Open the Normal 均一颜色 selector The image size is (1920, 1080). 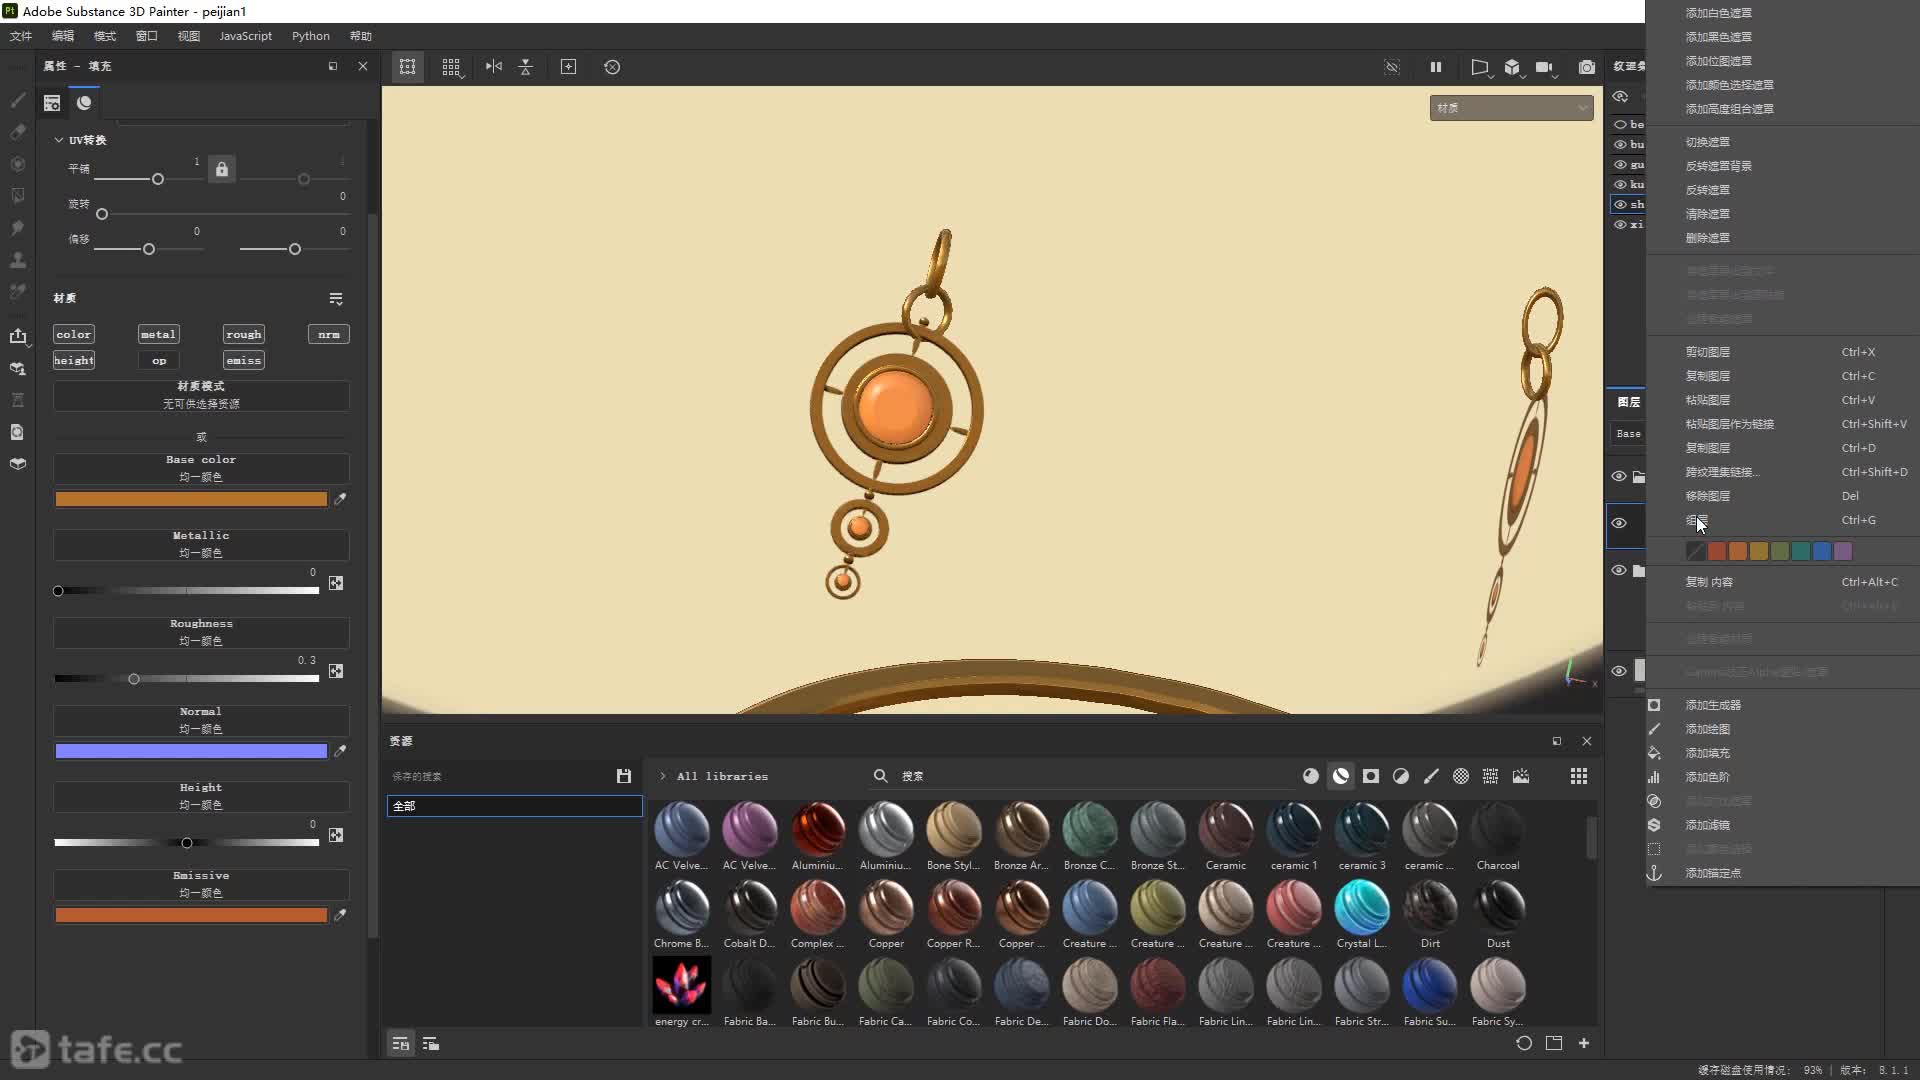[201, 720]
